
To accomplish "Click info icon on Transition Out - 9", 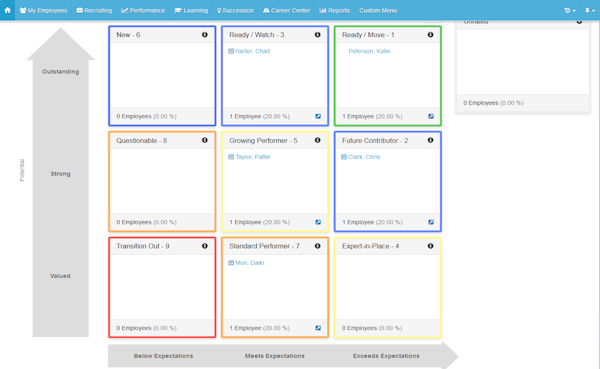I will click(x=205, y=246).
